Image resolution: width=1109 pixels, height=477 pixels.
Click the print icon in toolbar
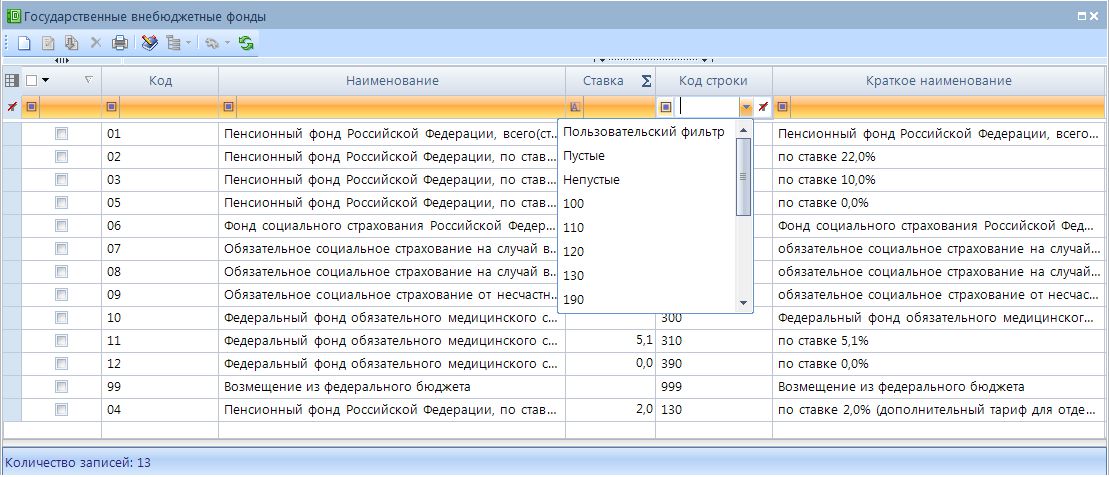point(120,43)
